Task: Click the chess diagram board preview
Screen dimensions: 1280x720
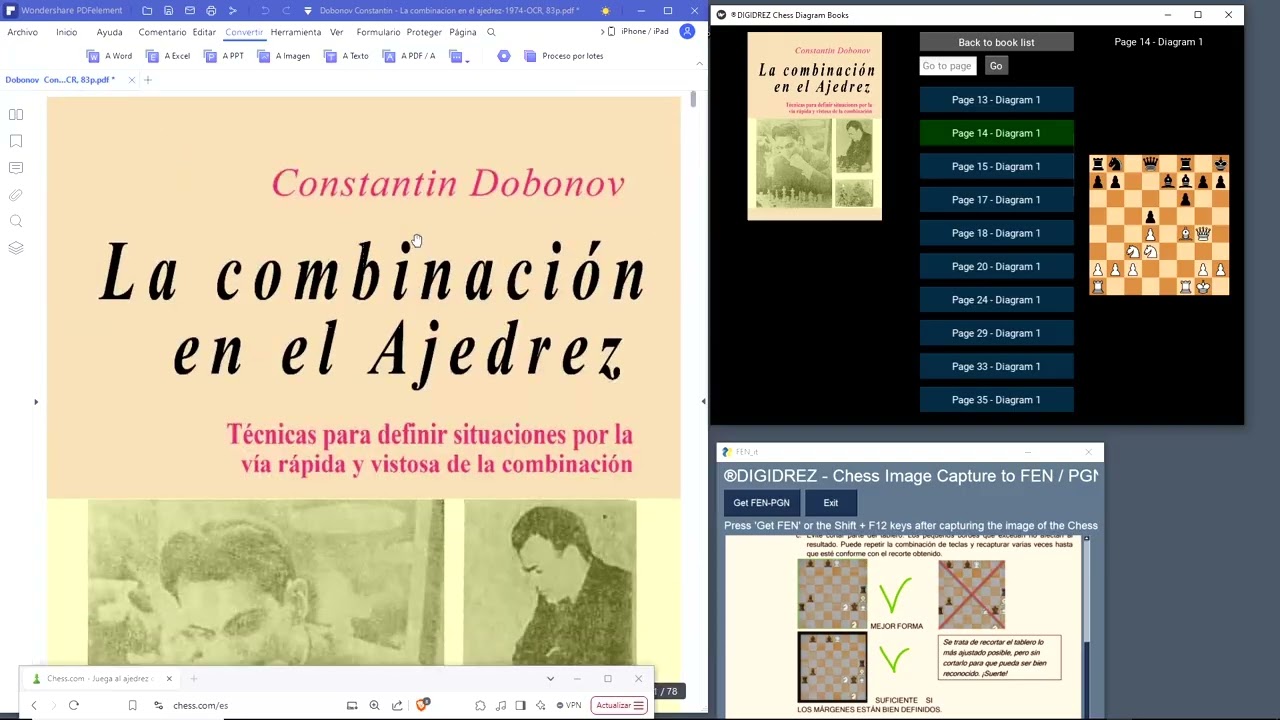Action: click(1159, 225)
